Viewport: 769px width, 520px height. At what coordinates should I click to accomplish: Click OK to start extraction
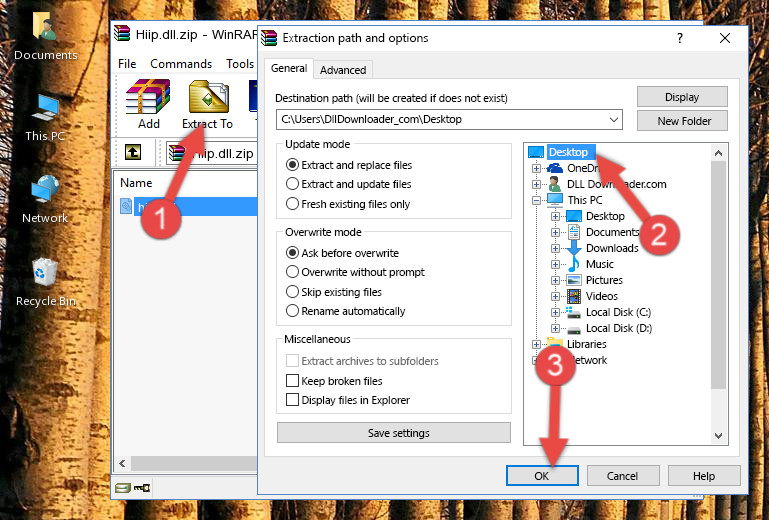pyautogui.click(x=542, y=476)
